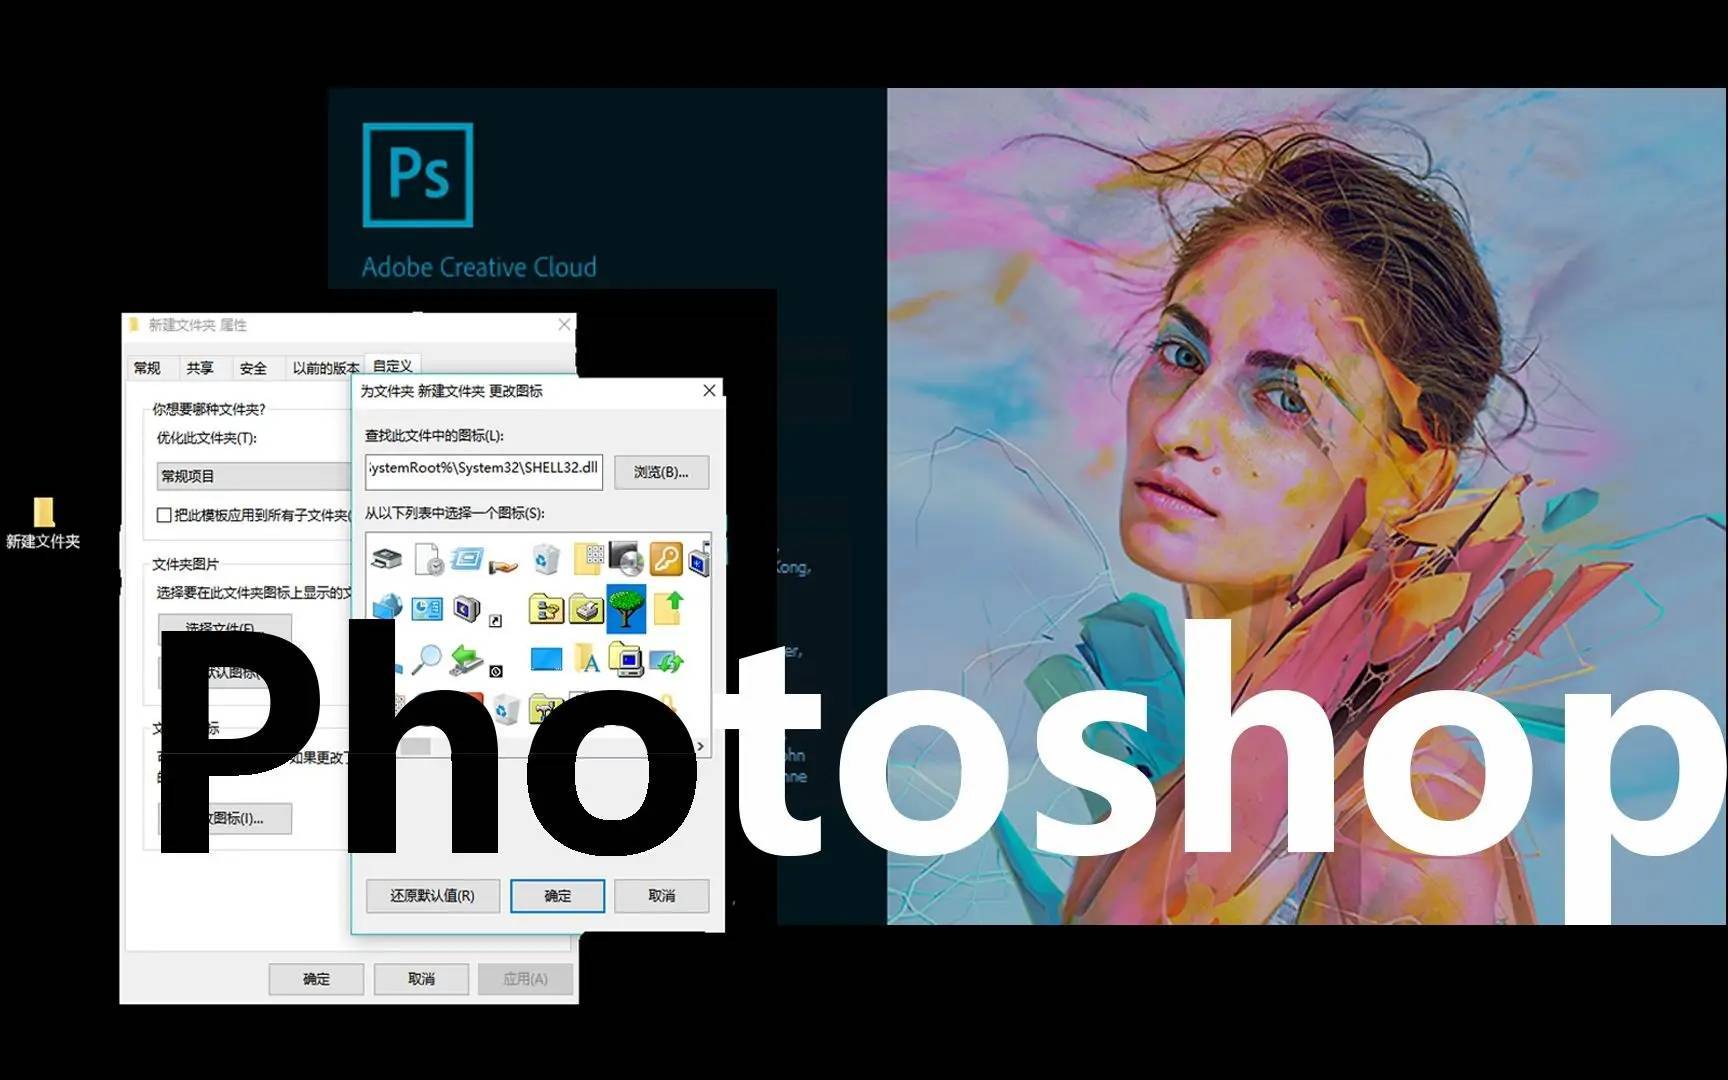Select the control panel chart icon
1728x1080 pixels.
coord(427,607)
